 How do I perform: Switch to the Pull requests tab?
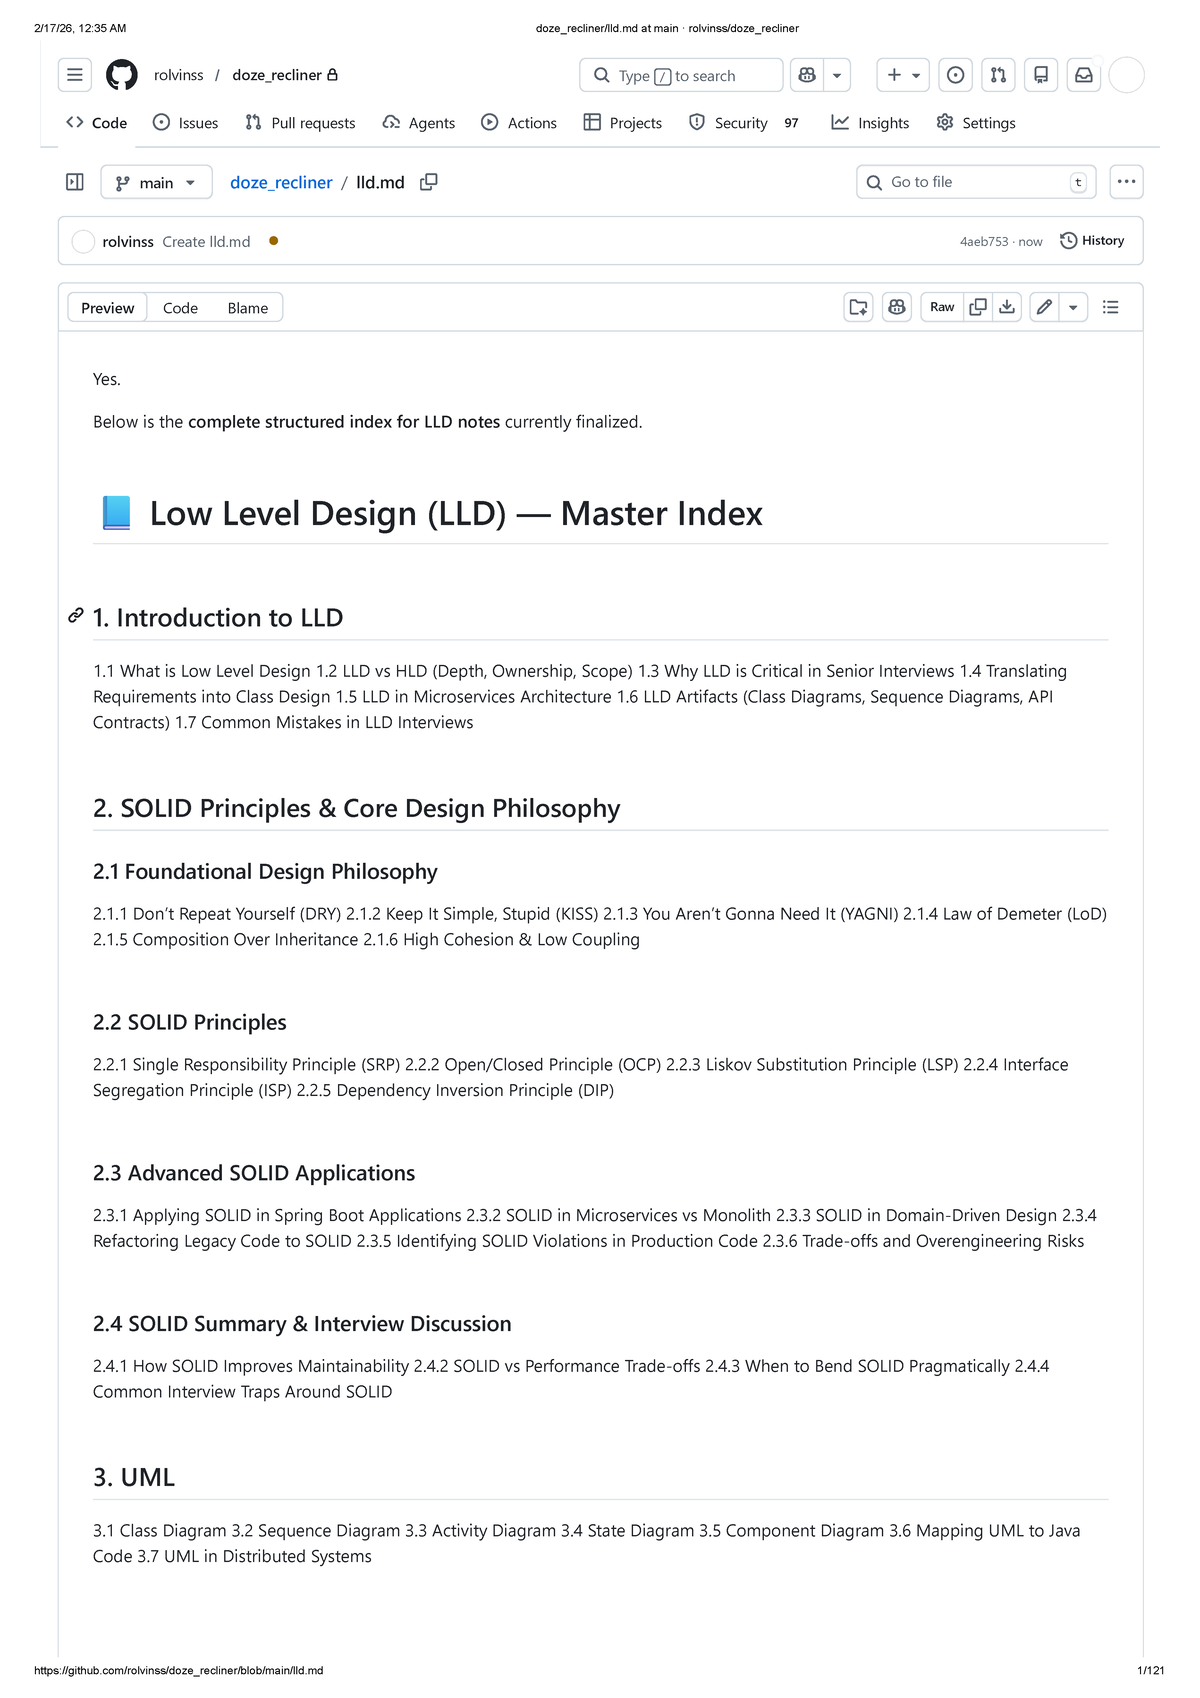point(300,123)
